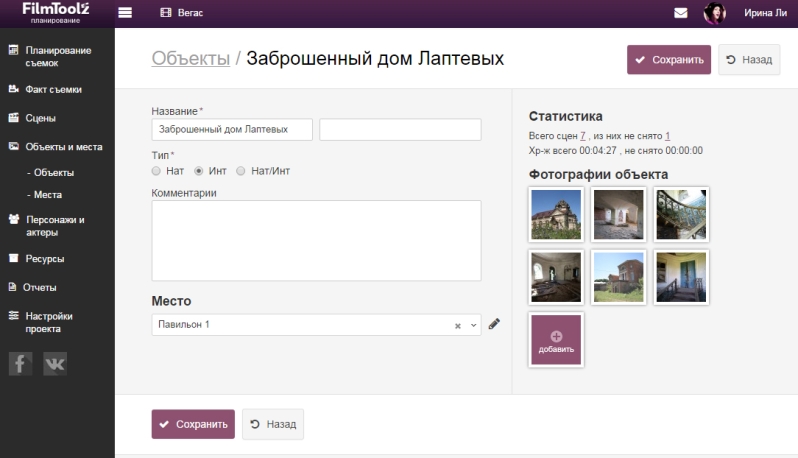Click the Add photo добавить tile
The width and height of the screenshot is (798, 458).
click(x=556, y=339)
